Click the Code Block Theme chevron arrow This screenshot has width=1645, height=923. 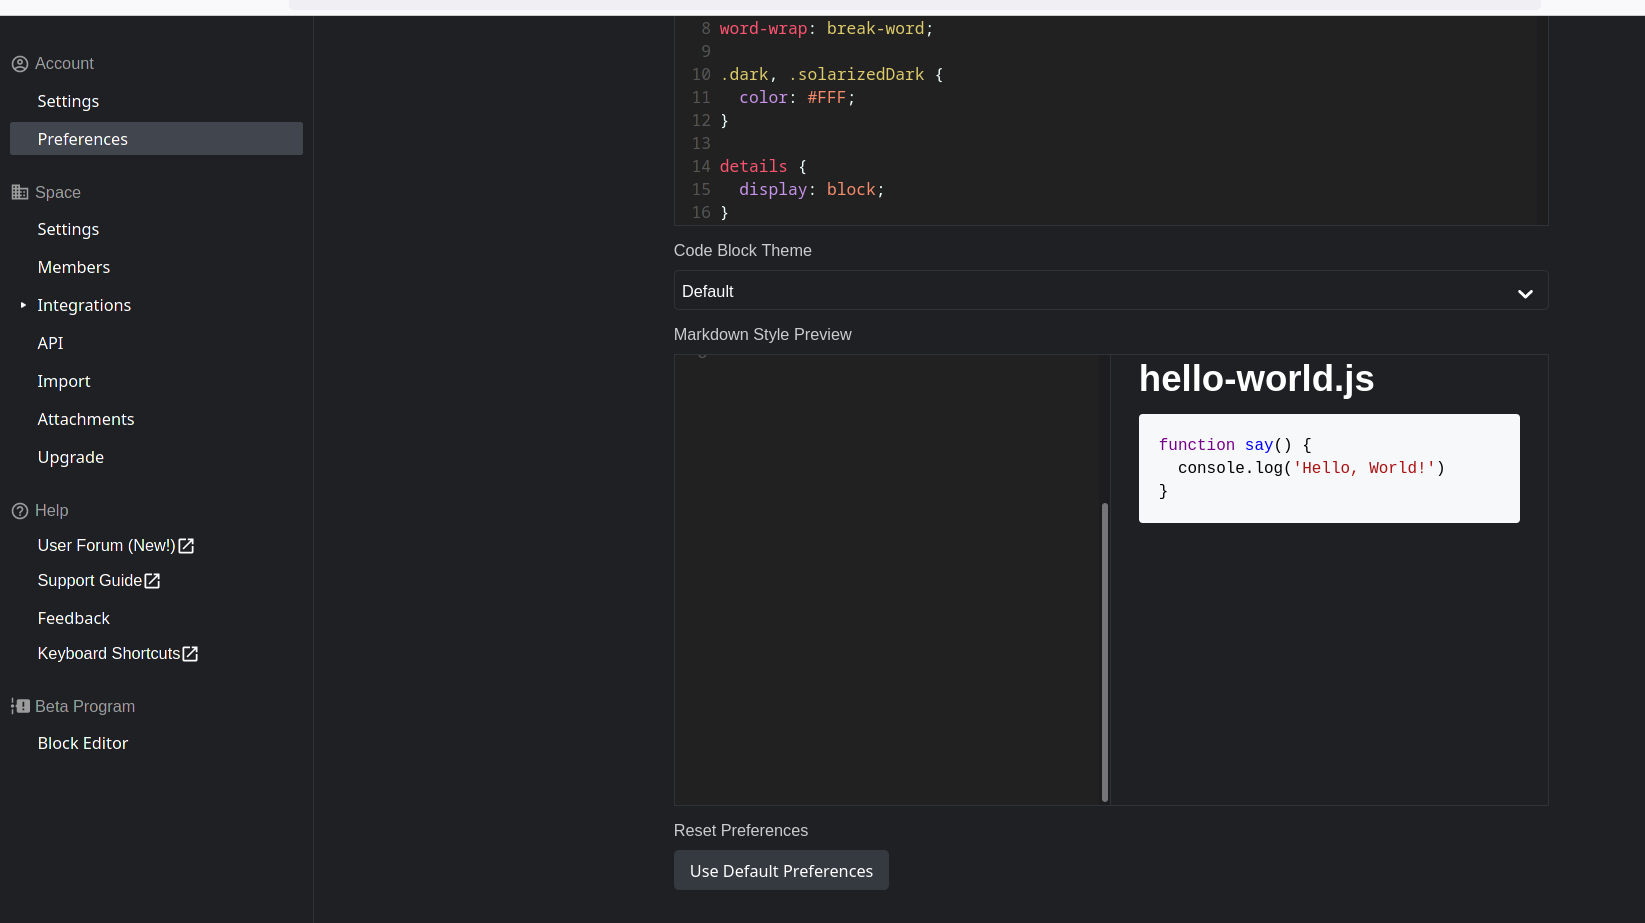pyautogui.click(x=1525, y=293)
